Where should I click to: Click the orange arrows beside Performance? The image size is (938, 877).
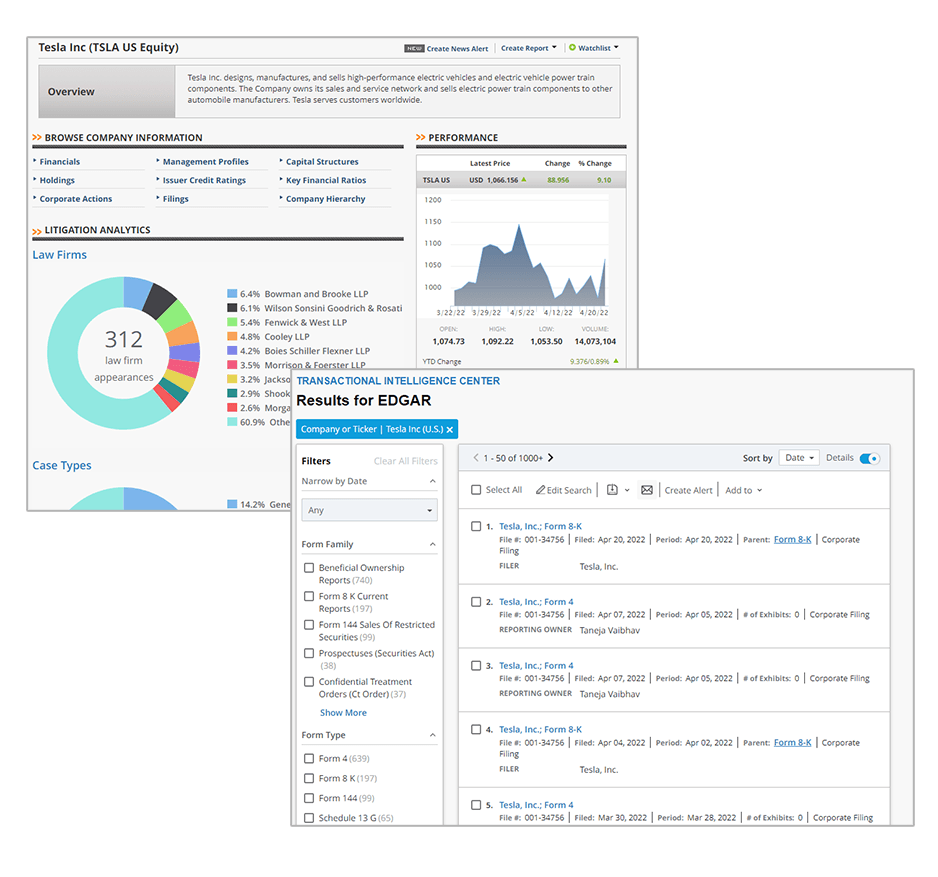click(421, 138)
